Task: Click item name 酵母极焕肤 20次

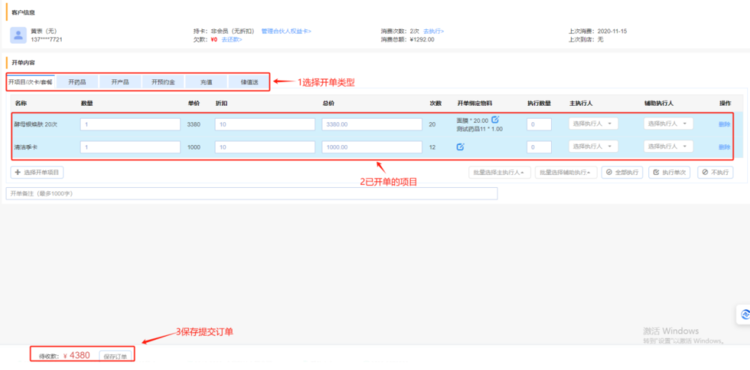Action: click(x=35, y=124)
